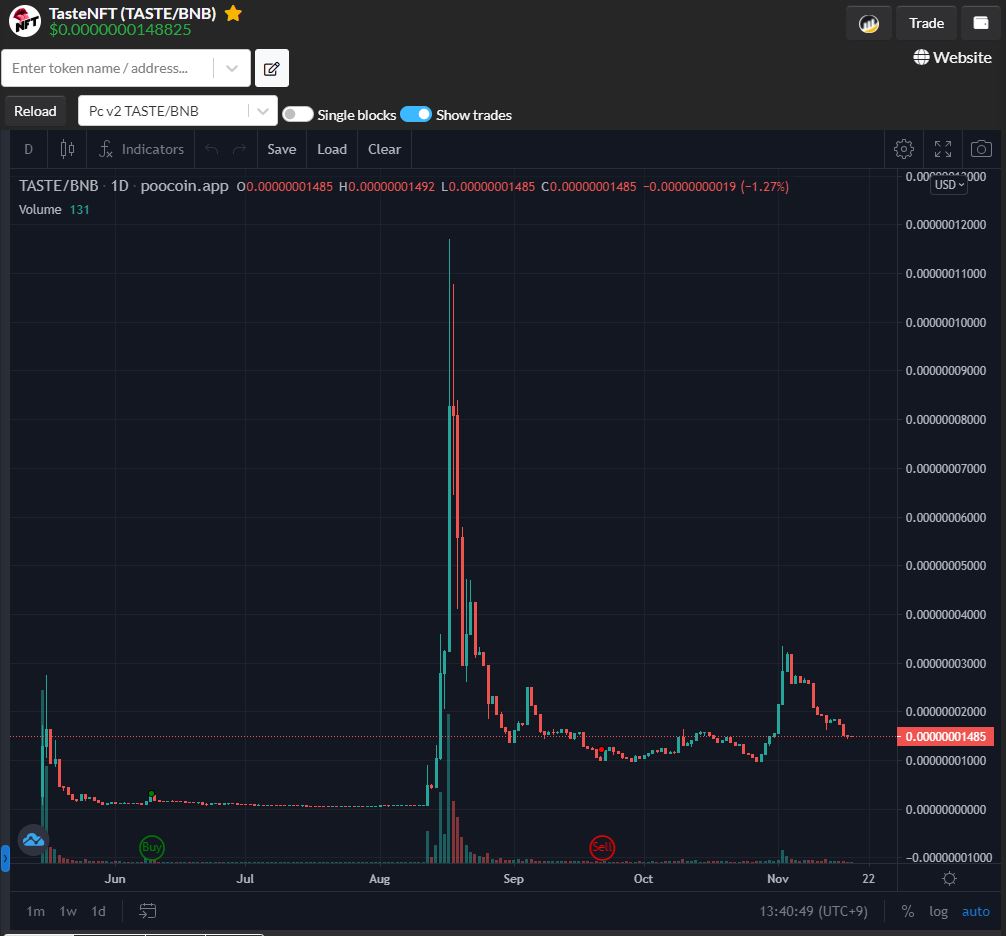
Task: Click the 13:40:49 (UTC+9) timezone clock
Action: pos(814,911)
